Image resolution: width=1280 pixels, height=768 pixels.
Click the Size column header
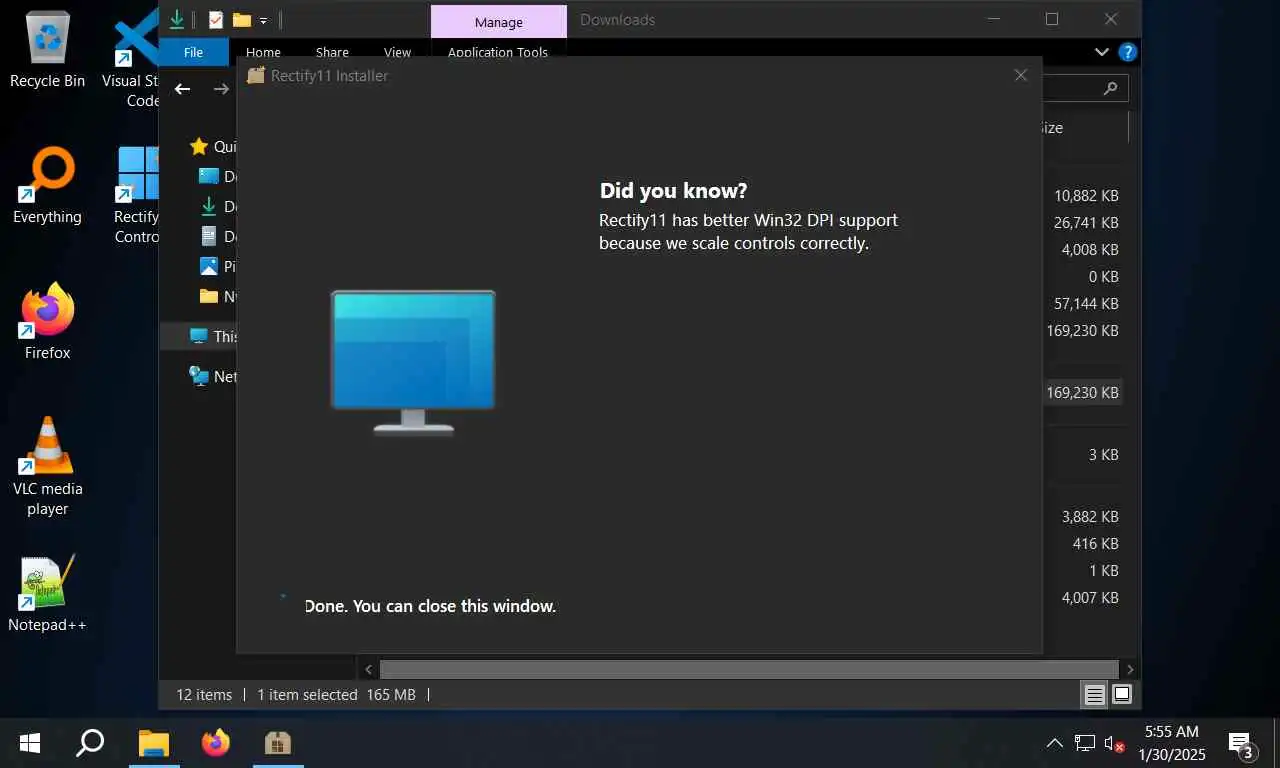click(x=1083, y=127)
